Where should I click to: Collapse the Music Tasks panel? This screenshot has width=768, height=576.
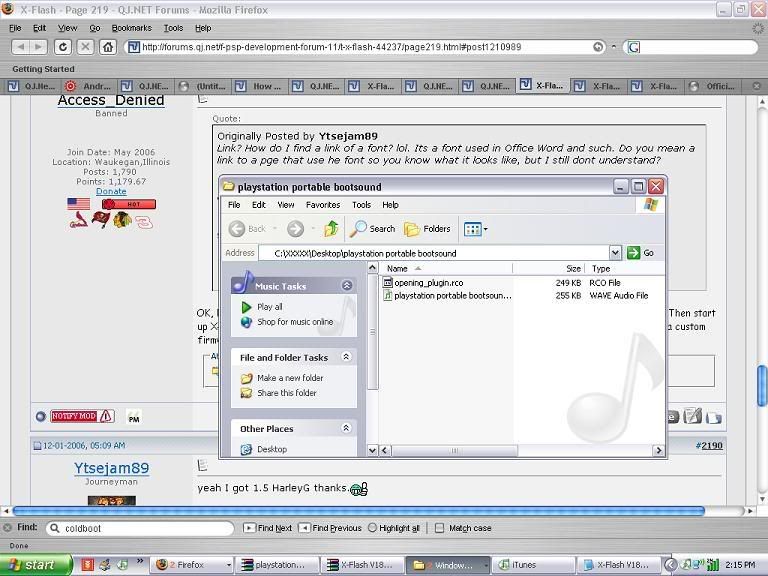click(347, 285)
